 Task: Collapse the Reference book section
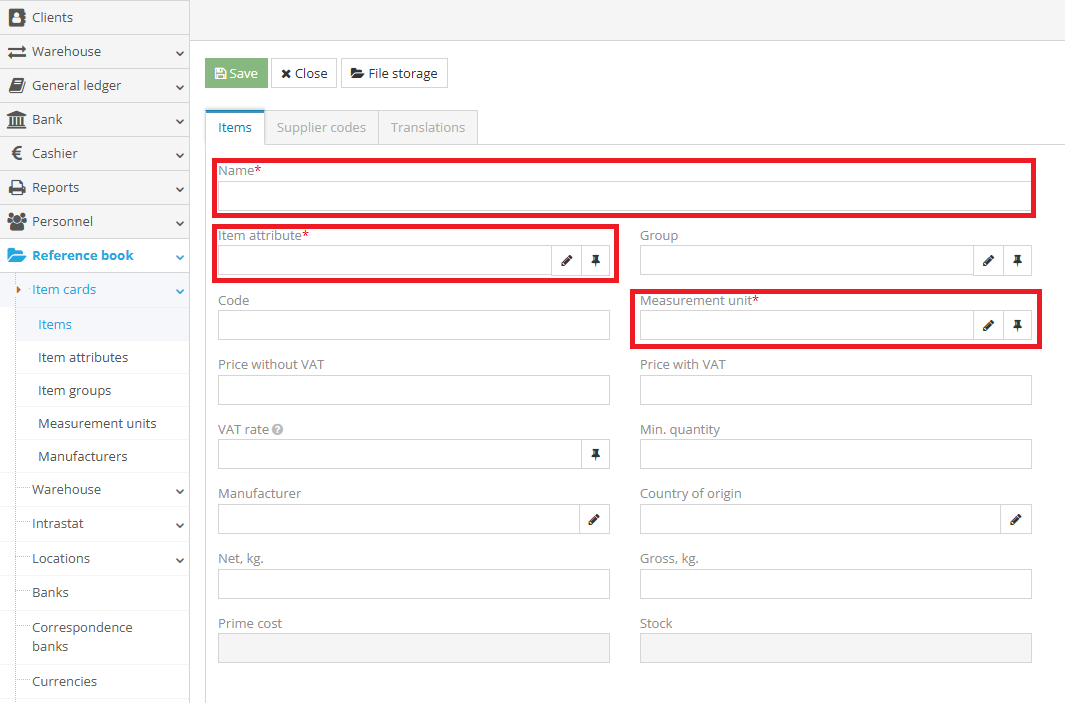94,256
